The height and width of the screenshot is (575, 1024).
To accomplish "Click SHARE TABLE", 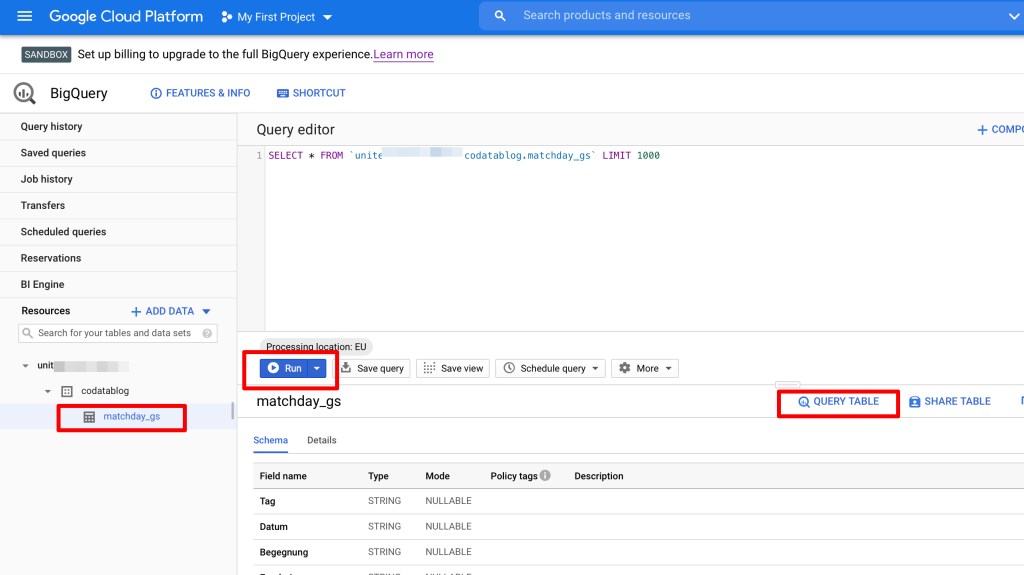I will coord(950,402).
